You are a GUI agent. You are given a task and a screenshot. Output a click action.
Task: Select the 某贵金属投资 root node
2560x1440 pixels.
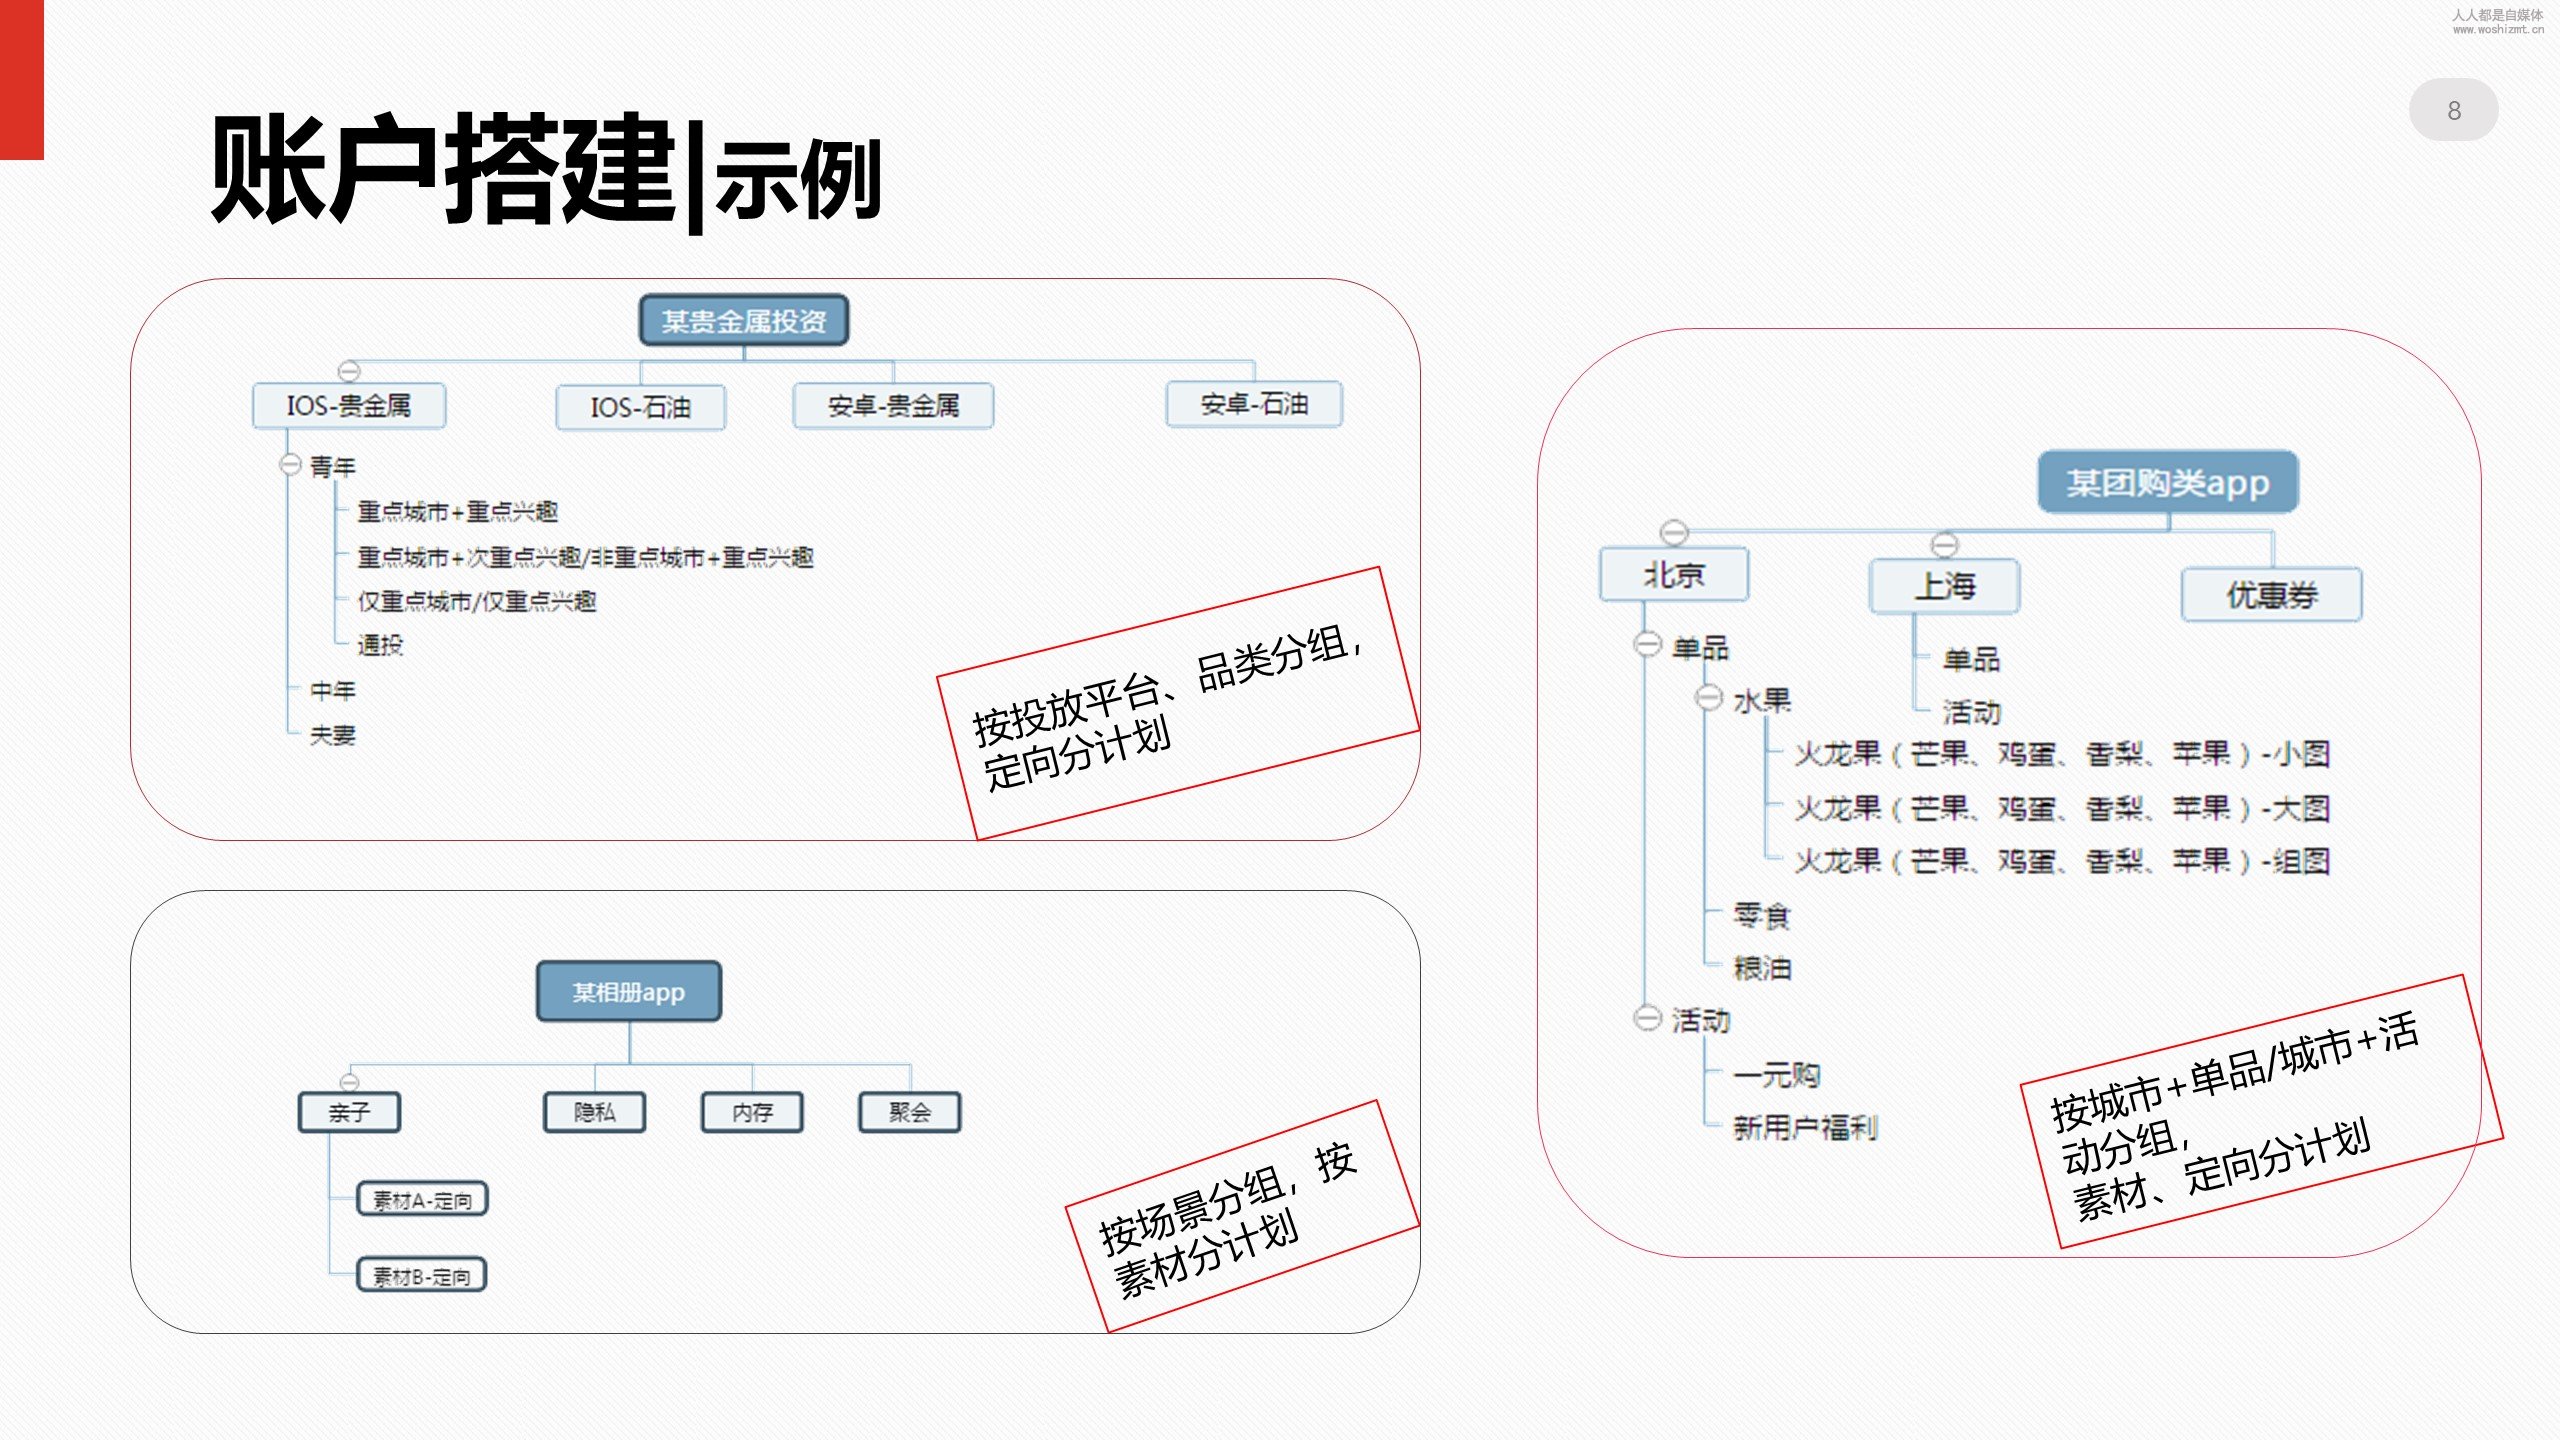[744, 321]
